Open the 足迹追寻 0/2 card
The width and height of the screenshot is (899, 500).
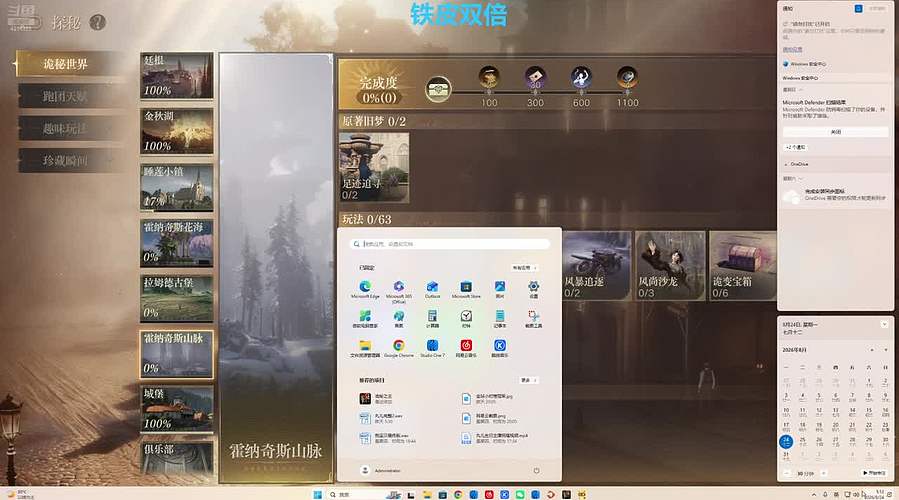tap(374, 167)
